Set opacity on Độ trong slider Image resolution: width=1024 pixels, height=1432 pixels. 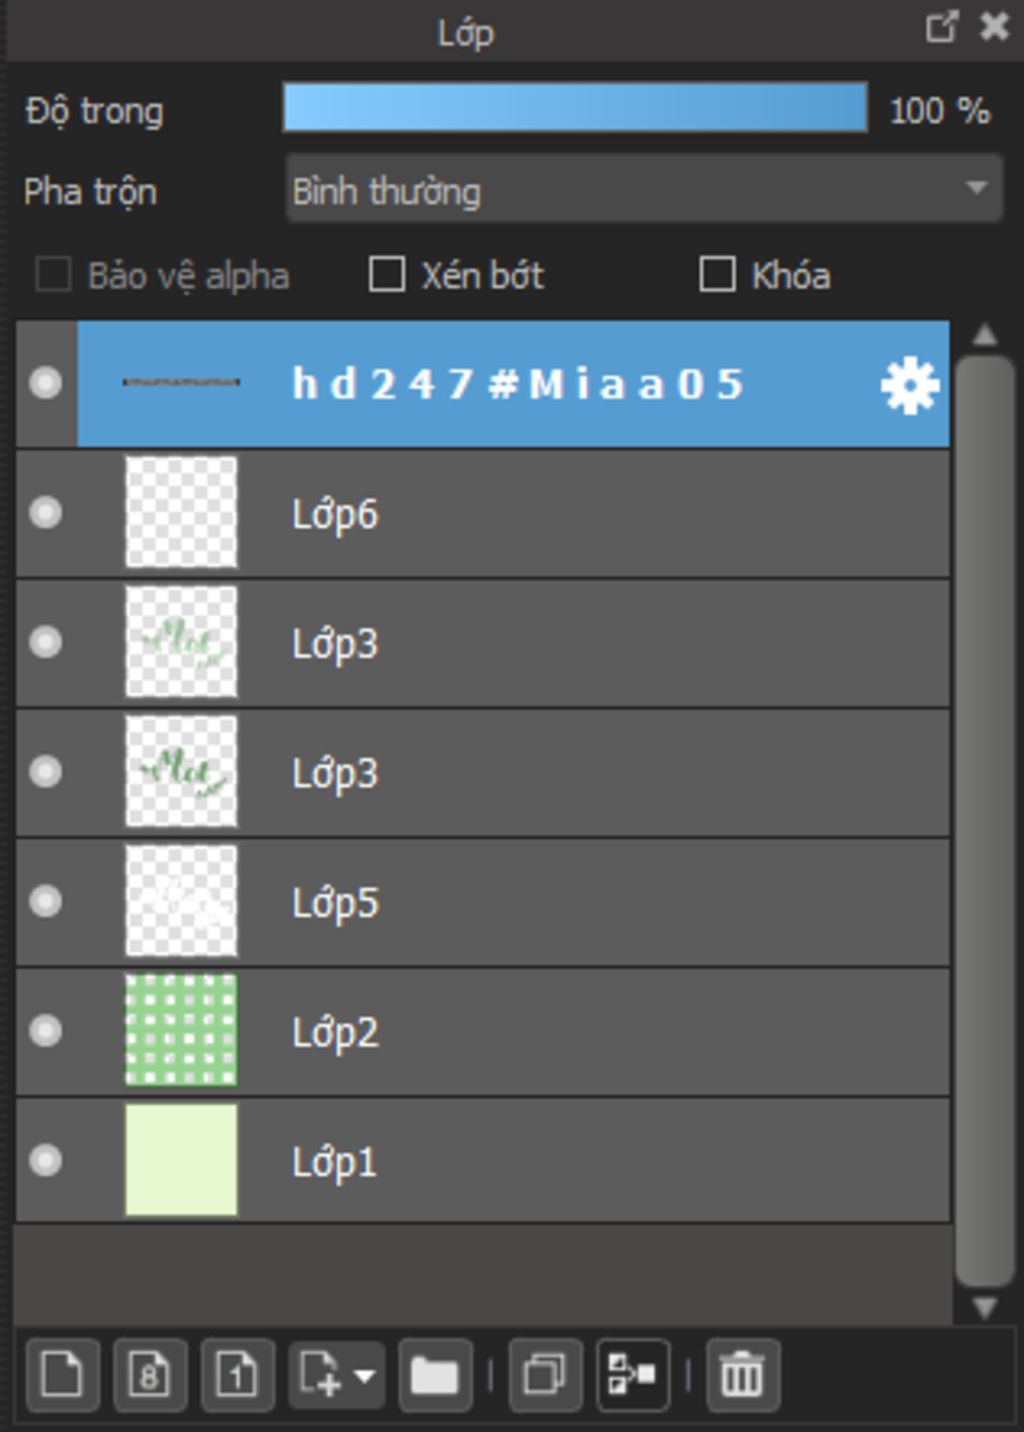575,107
